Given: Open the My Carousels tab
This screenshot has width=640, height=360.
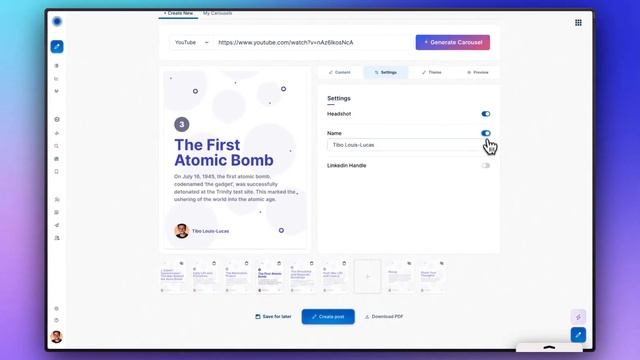Looking at the screenshot, I should [218, 13].
